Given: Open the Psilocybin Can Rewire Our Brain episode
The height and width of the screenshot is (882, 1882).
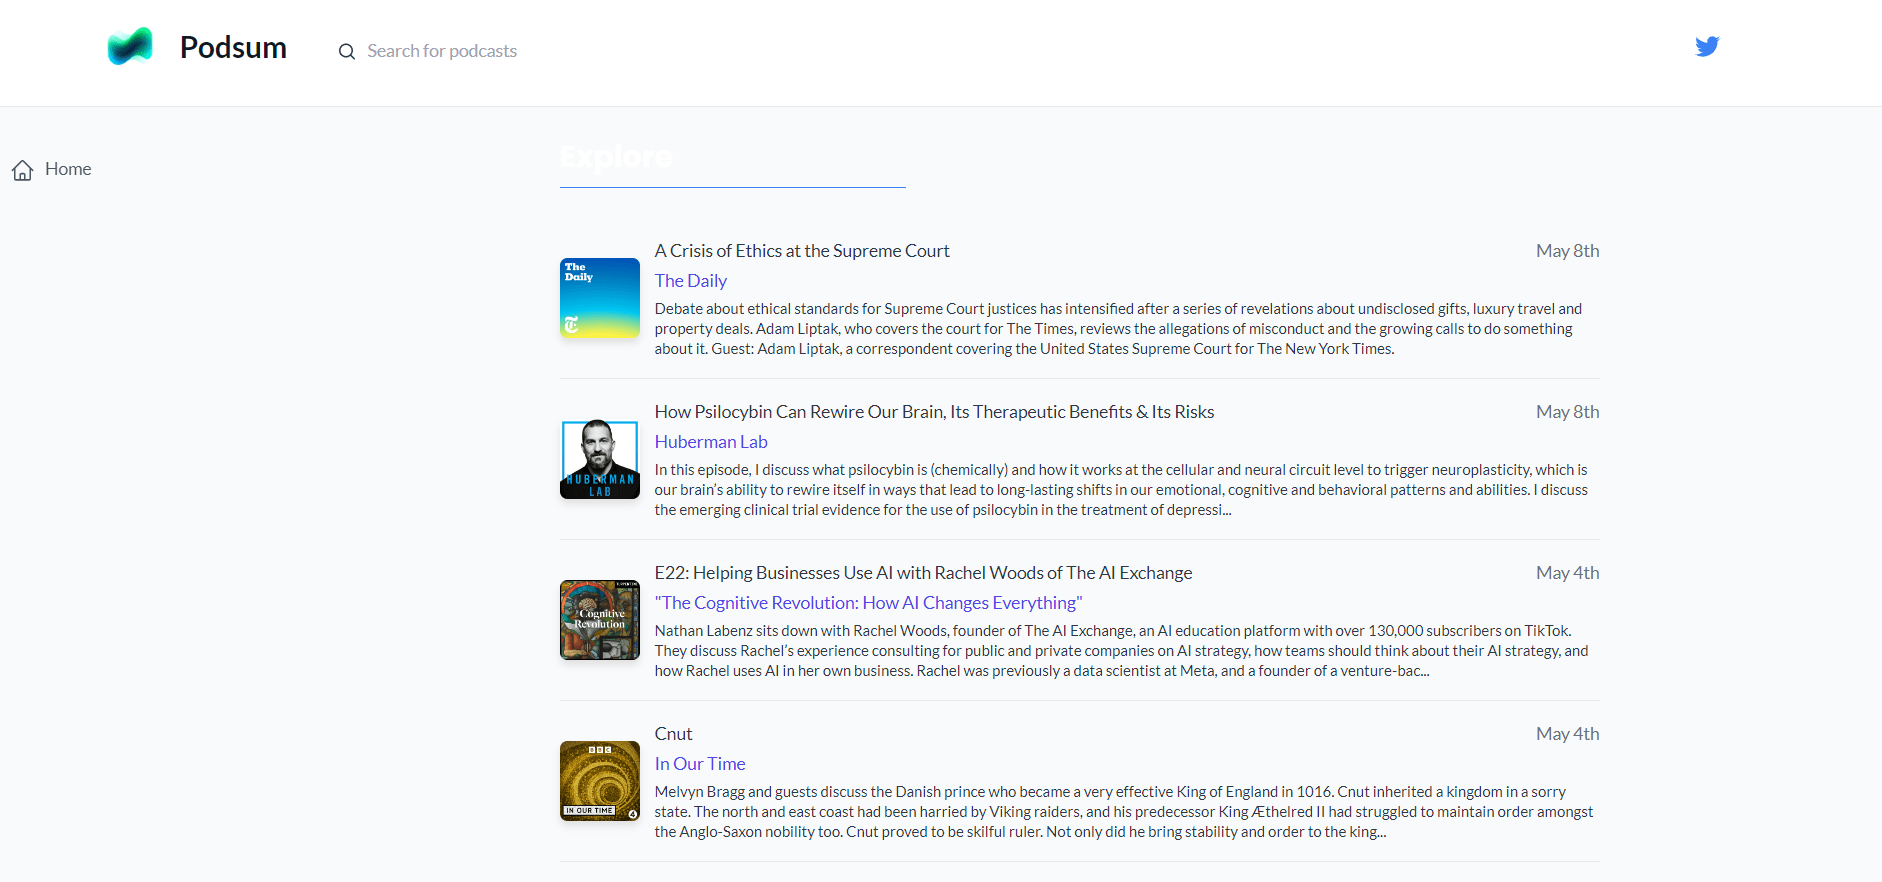Looking at the screenshot, I should point(934,412).
